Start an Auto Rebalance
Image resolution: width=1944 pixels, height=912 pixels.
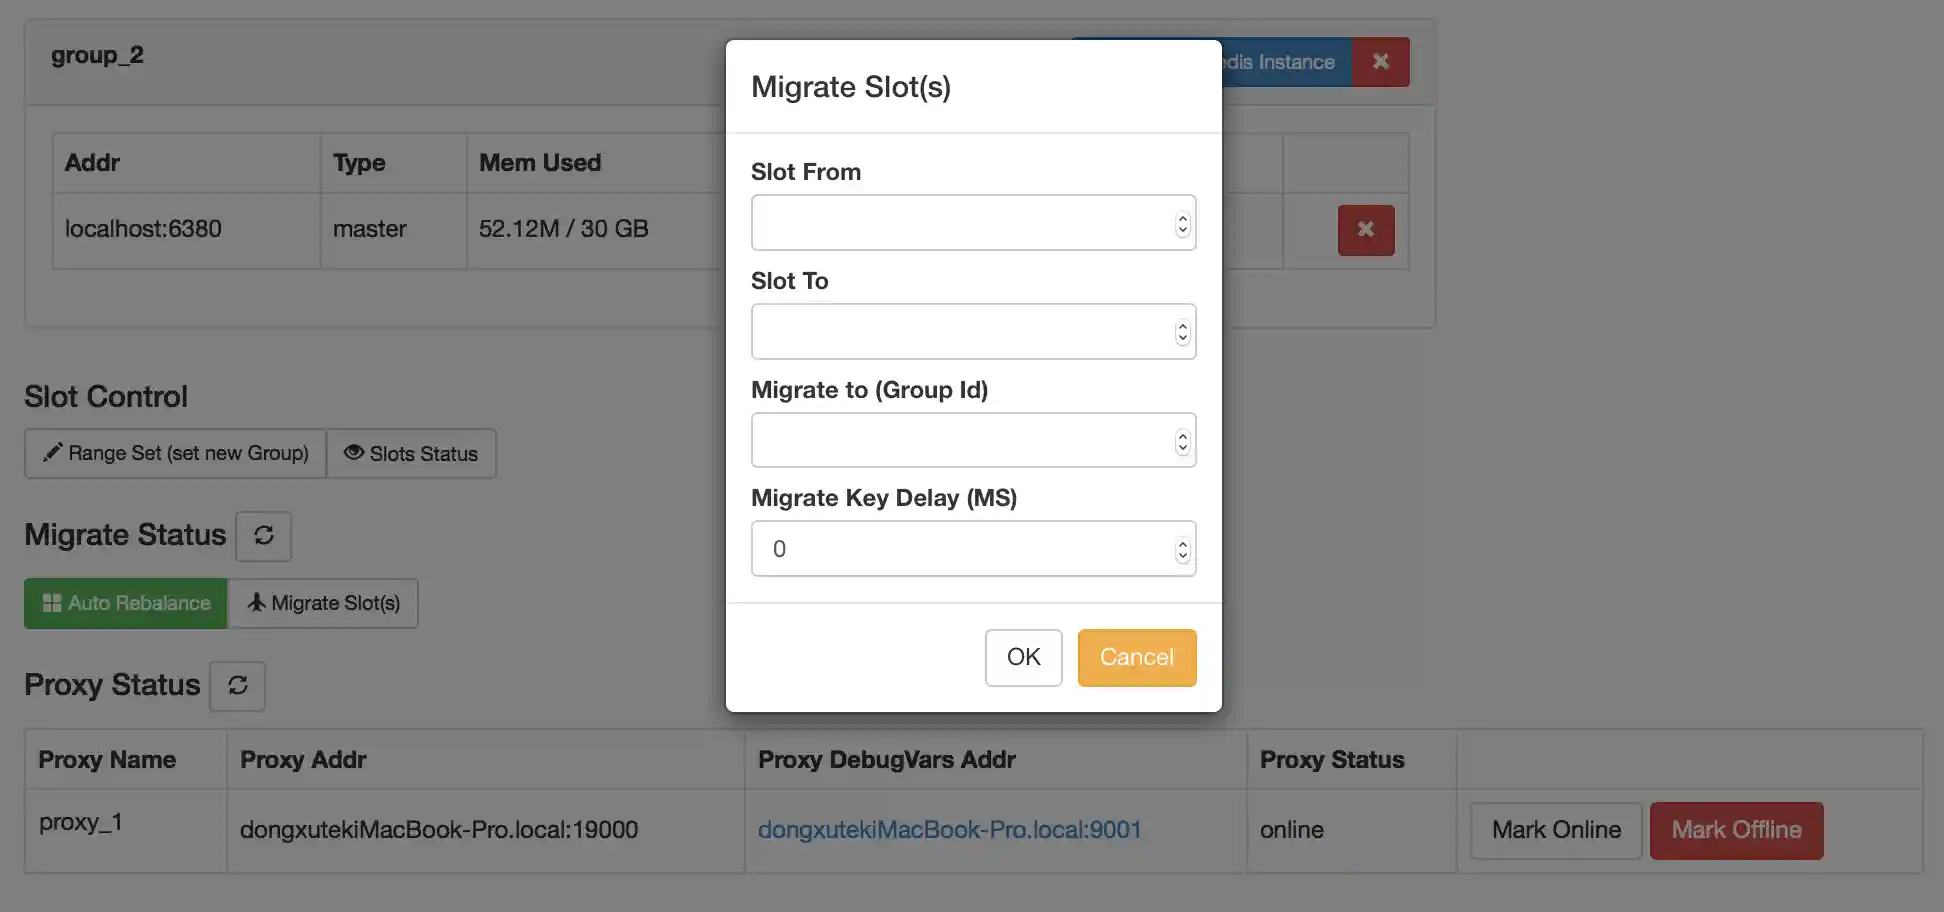tap(125, 603)
